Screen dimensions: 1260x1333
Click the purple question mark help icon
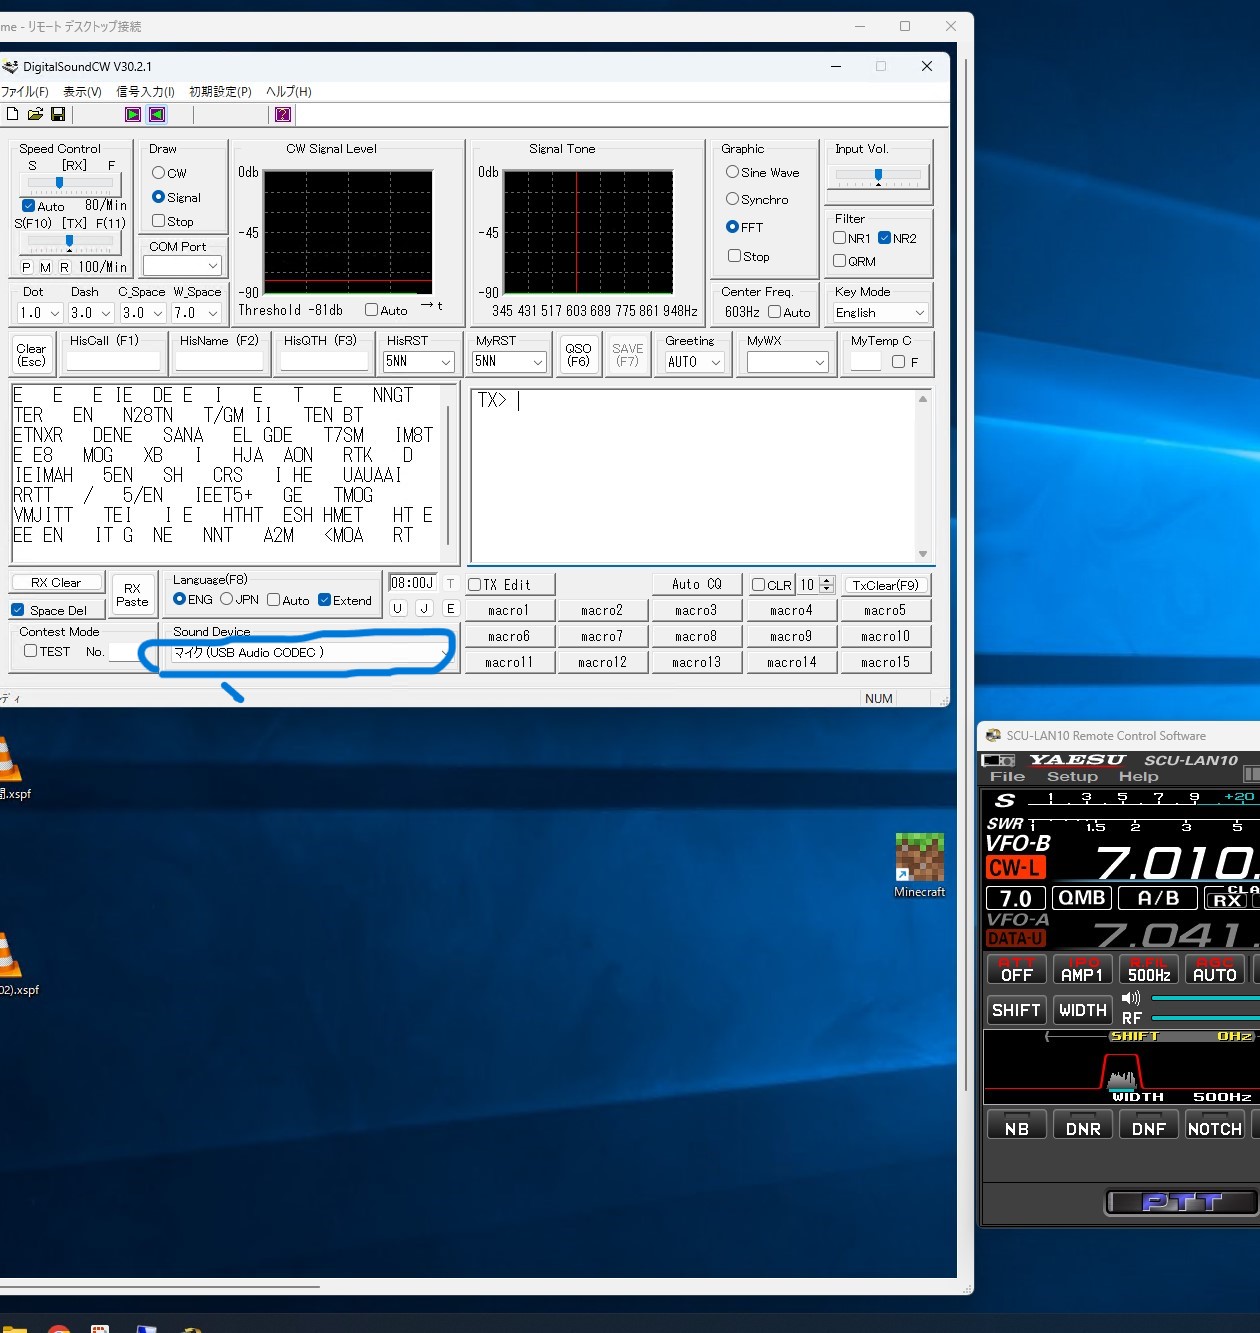click(x=283, y=114)
